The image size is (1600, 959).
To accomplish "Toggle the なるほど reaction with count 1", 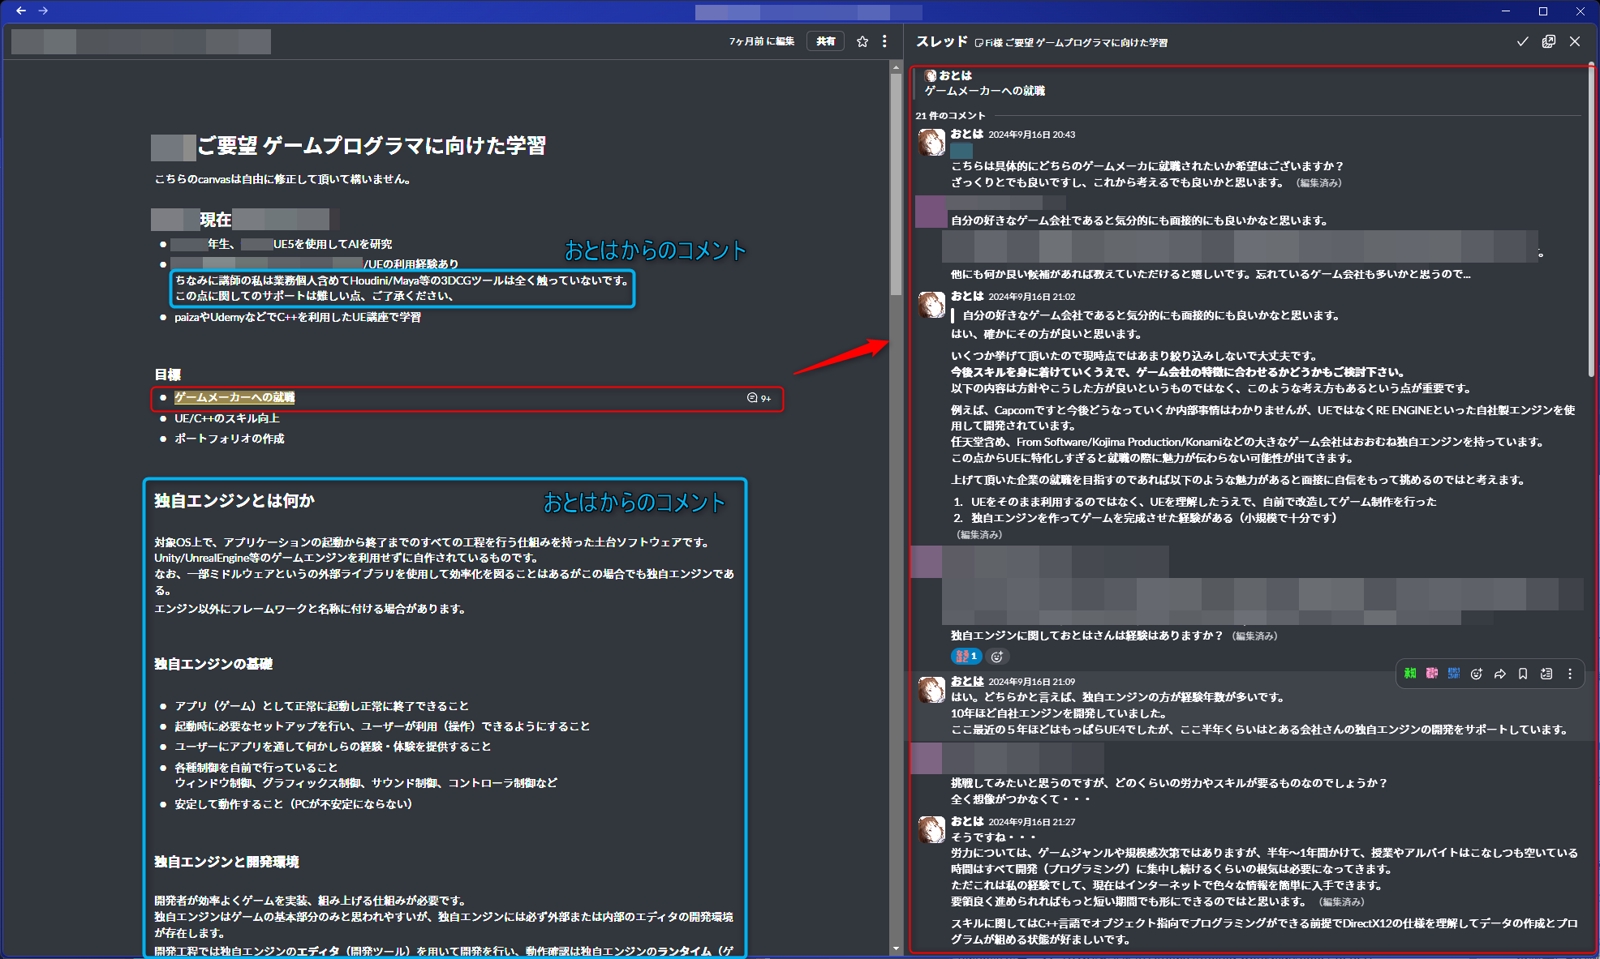I will 965,657.
